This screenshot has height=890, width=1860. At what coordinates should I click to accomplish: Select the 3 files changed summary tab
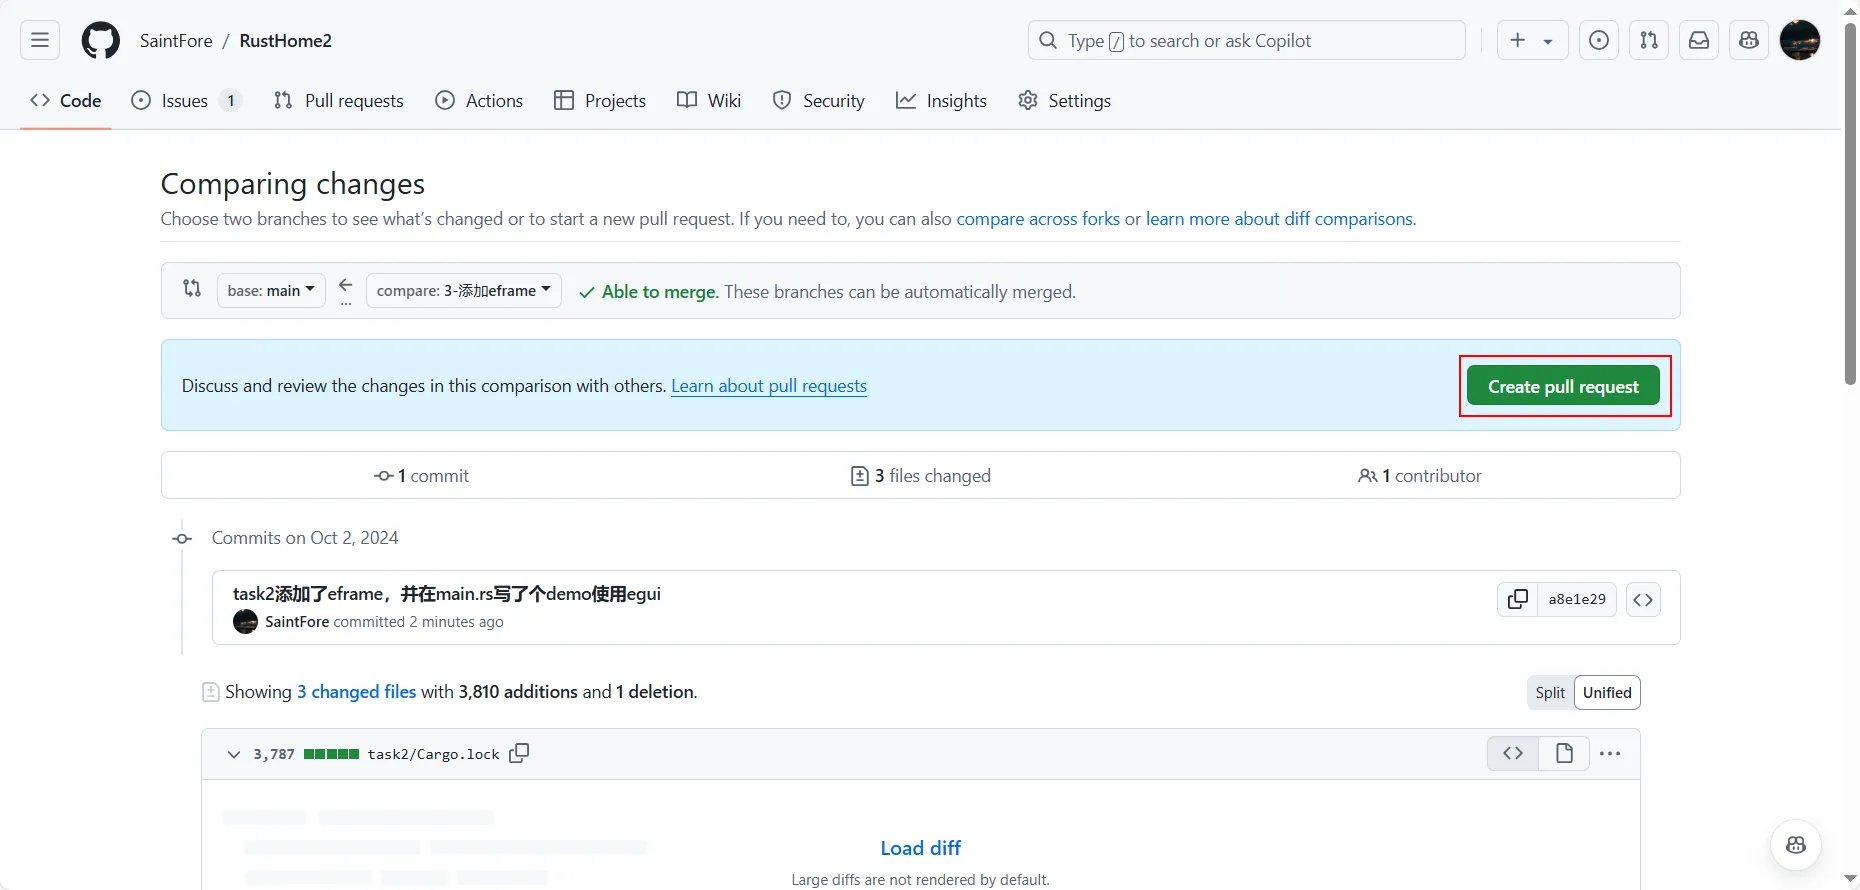click(x=920, y=476)
